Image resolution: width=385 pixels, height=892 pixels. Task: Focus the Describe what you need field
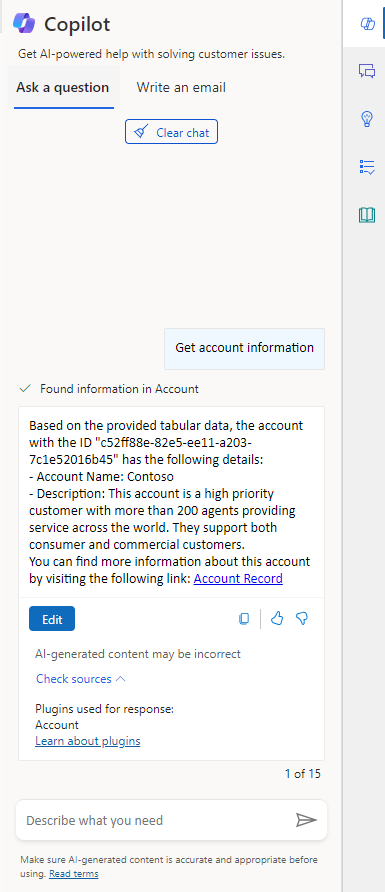(156, 820)
